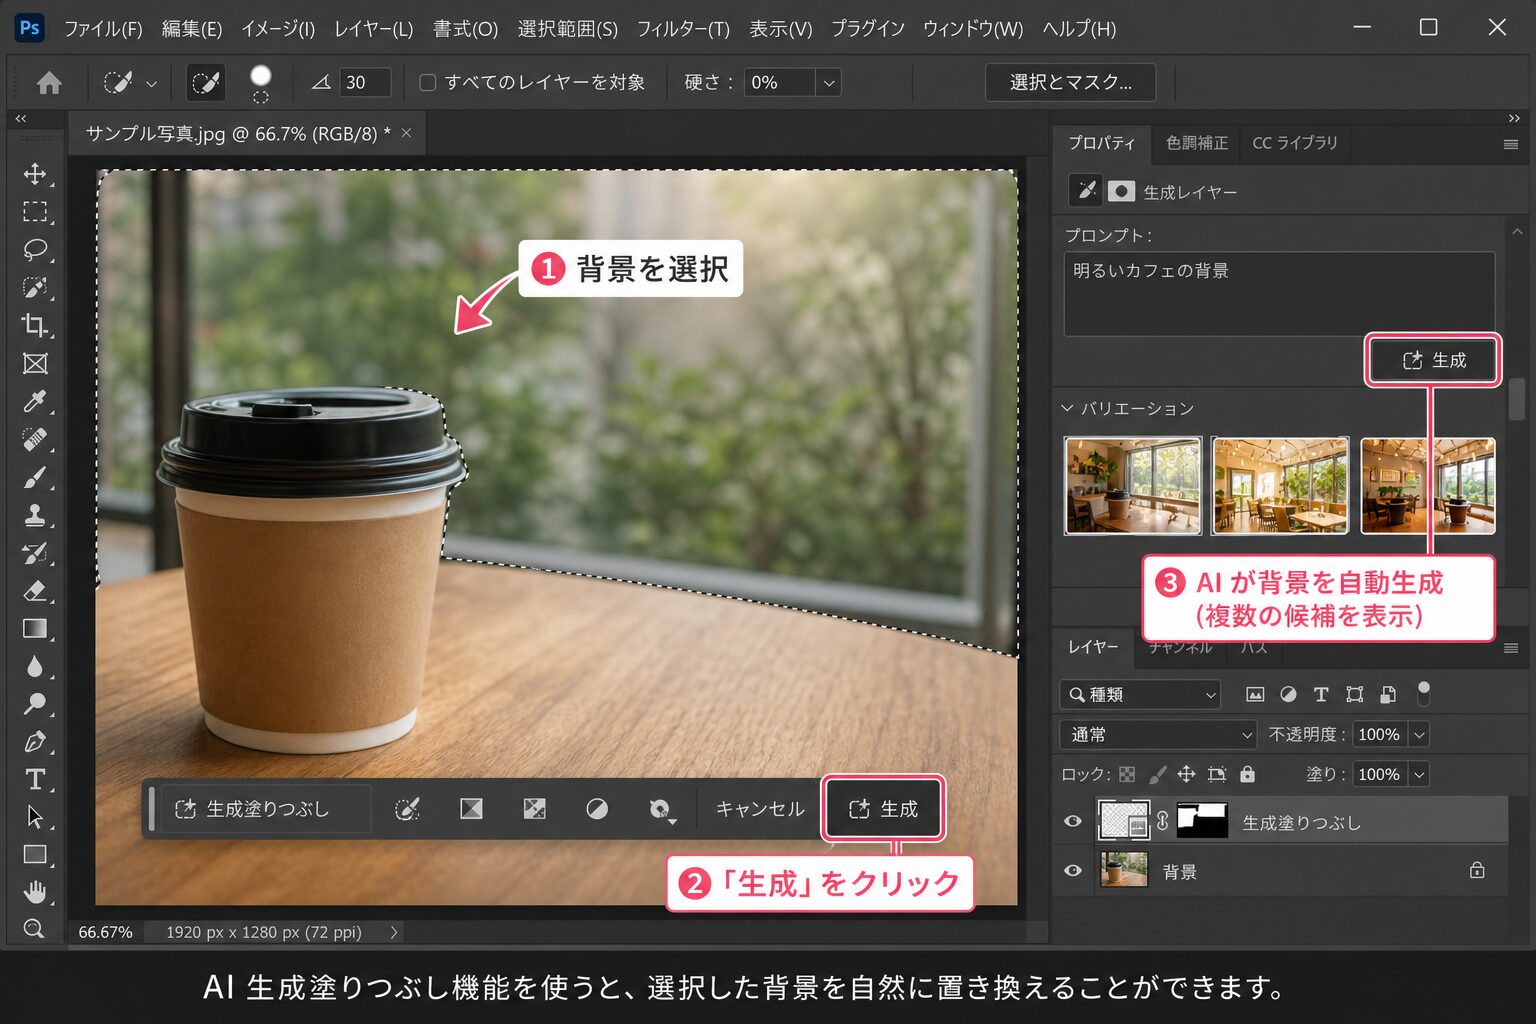Screen dimensions: 1536x1024
Task: Click invert selection icon in contextual bar
Action: point(535,808)
